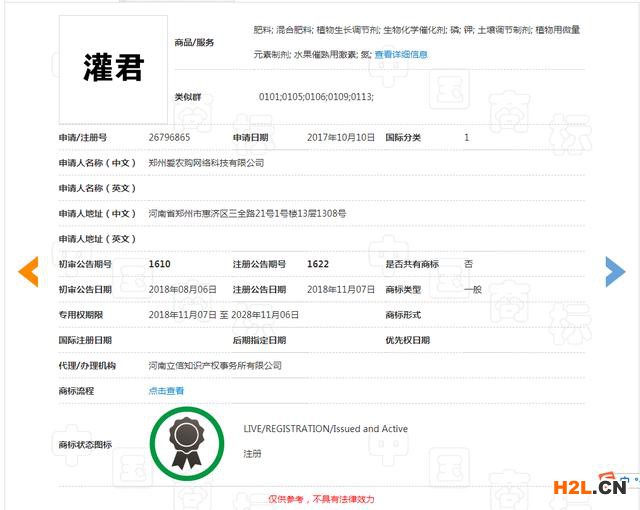Select registration announcement date 2018年11月07日
Viewport: 640px width, 510px height.
click(x=341, y=289)
